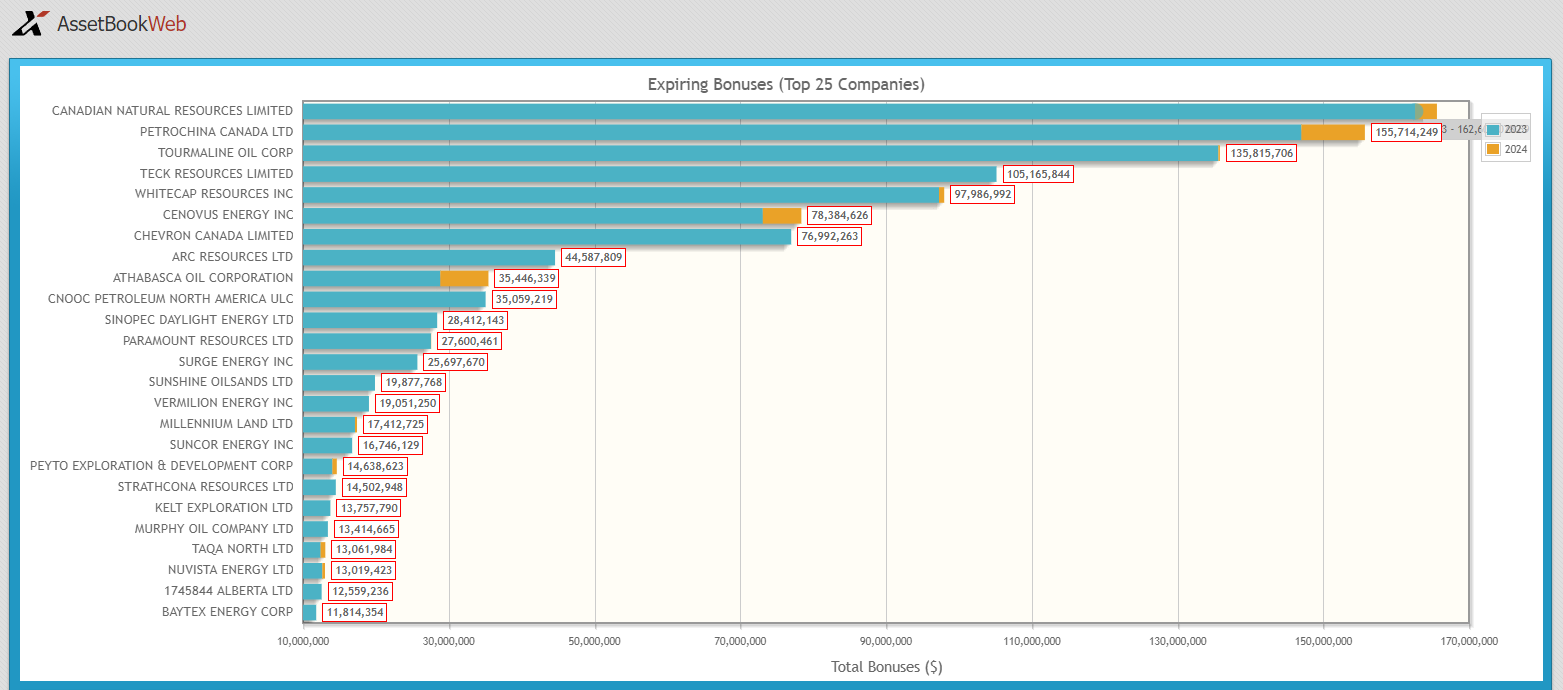Click the 155,714,249 value label

[x=1406, y=132]
